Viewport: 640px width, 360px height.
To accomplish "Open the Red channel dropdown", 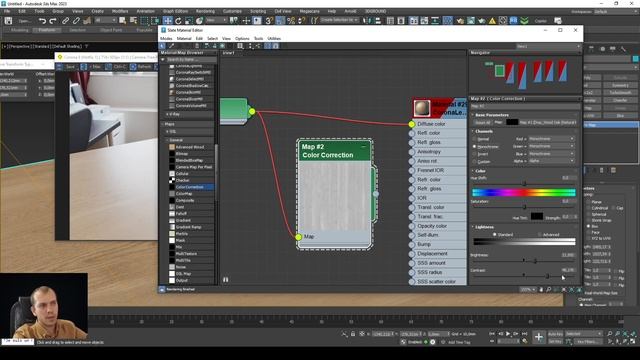I will tap(551, 139).
